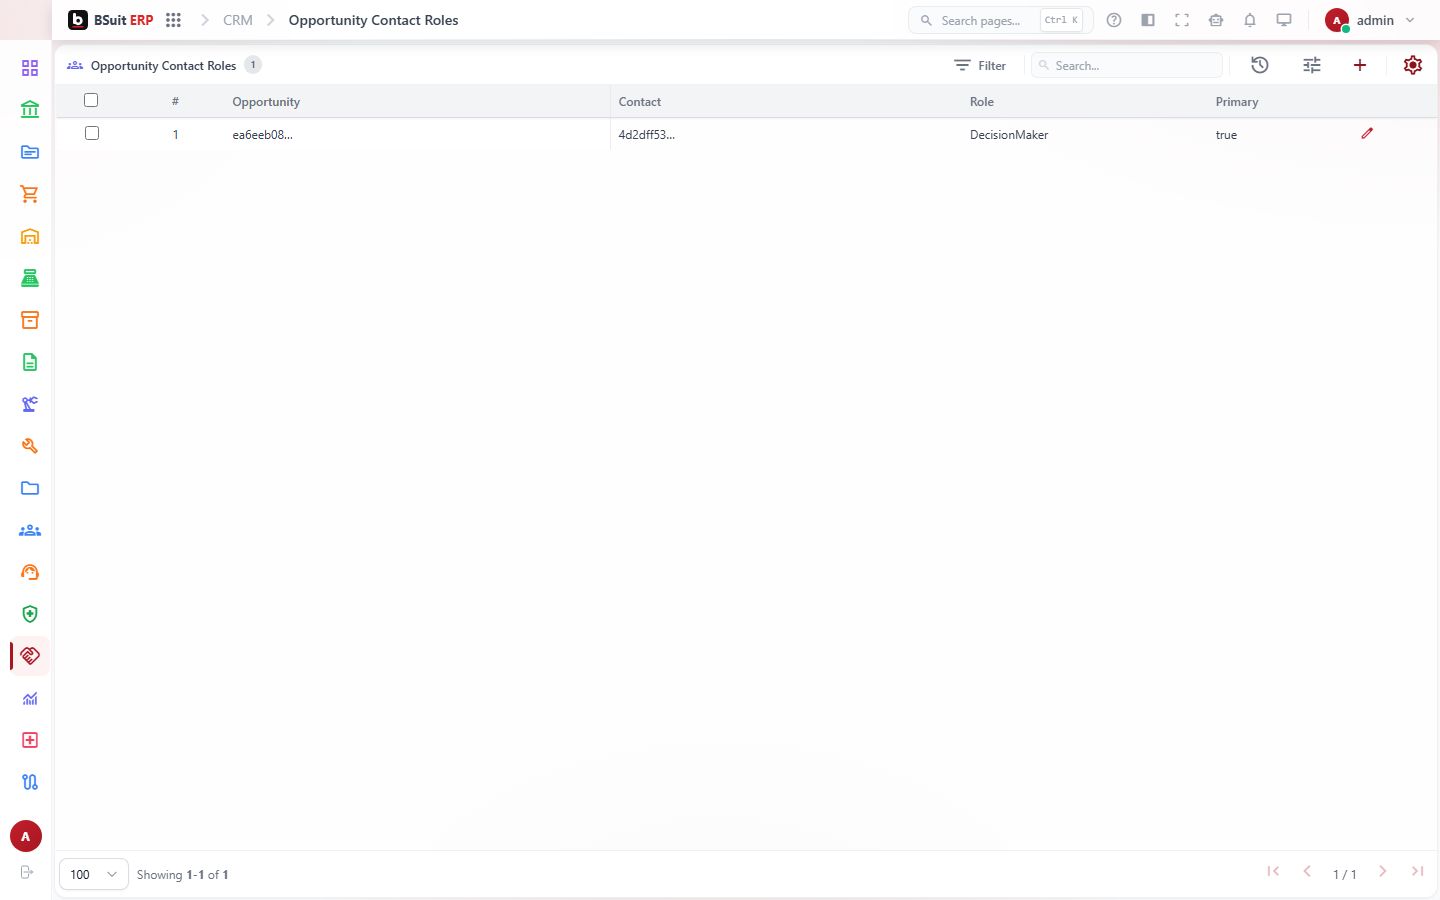Open the app launcher grid beside BSuit ERP
1440x900 pixels.
point(173,20)
